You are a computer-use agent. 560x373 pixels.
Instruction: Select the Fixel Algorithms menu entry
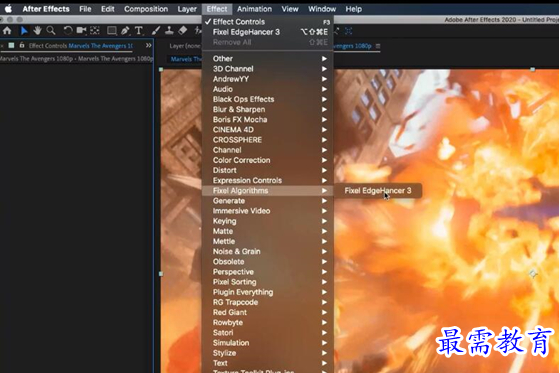[x=268, y=190]
